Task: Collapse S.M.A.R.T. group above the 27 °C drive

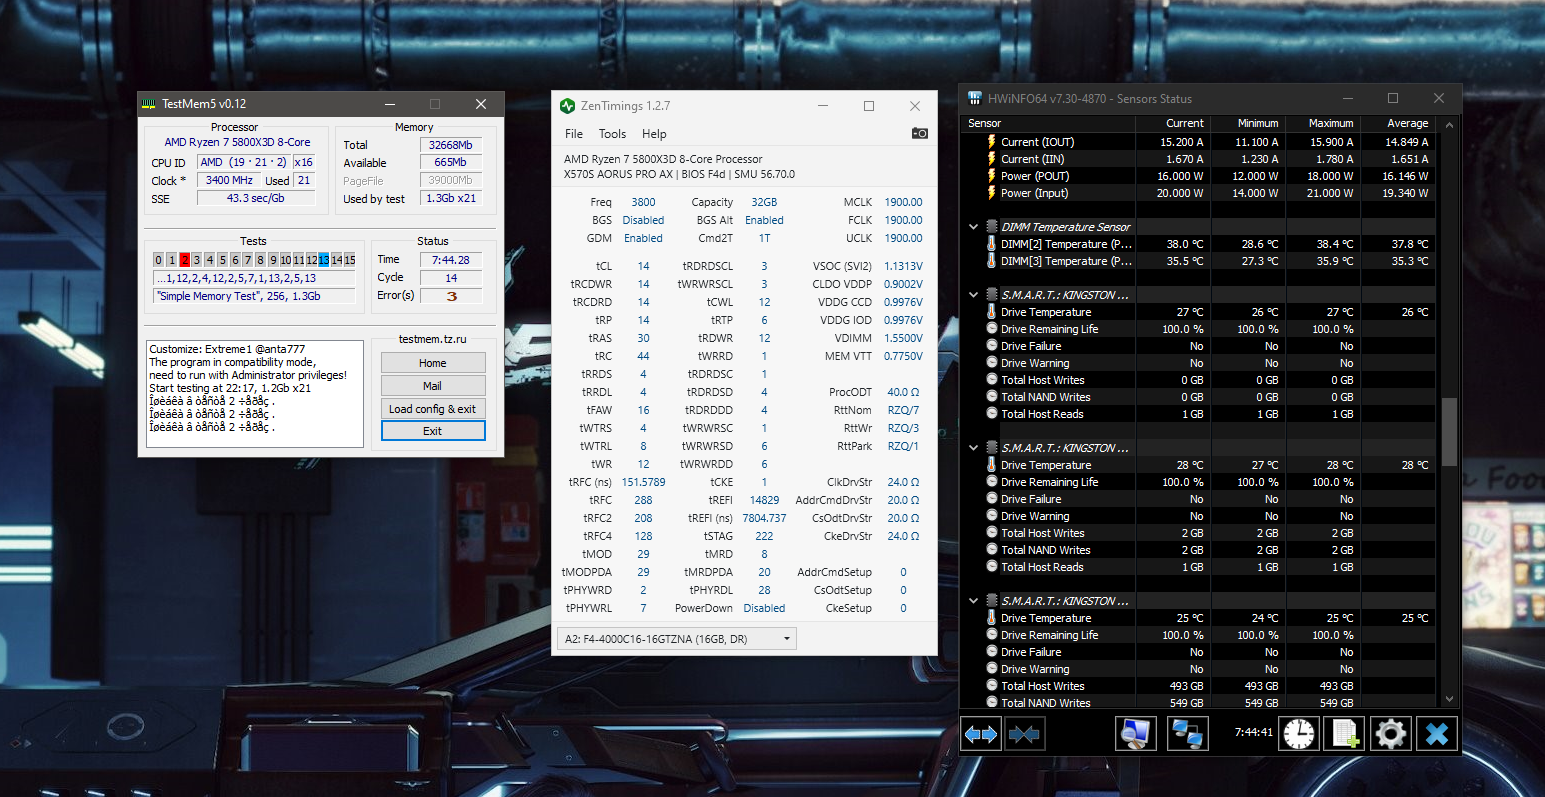Action: pos(973,295)
